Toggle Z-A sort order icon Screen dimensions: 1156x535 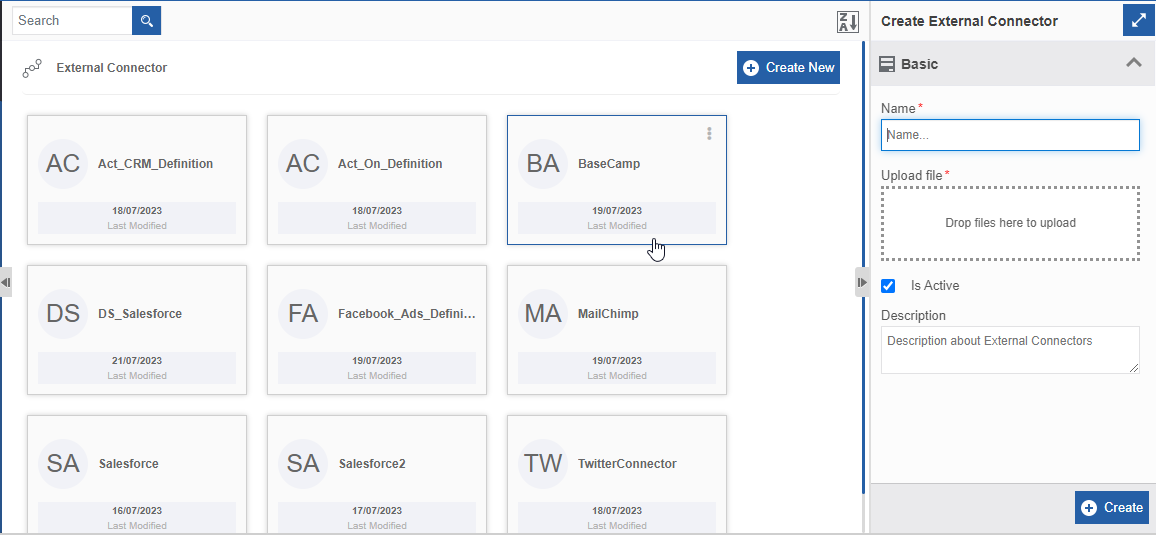click(x=848, y=22)
